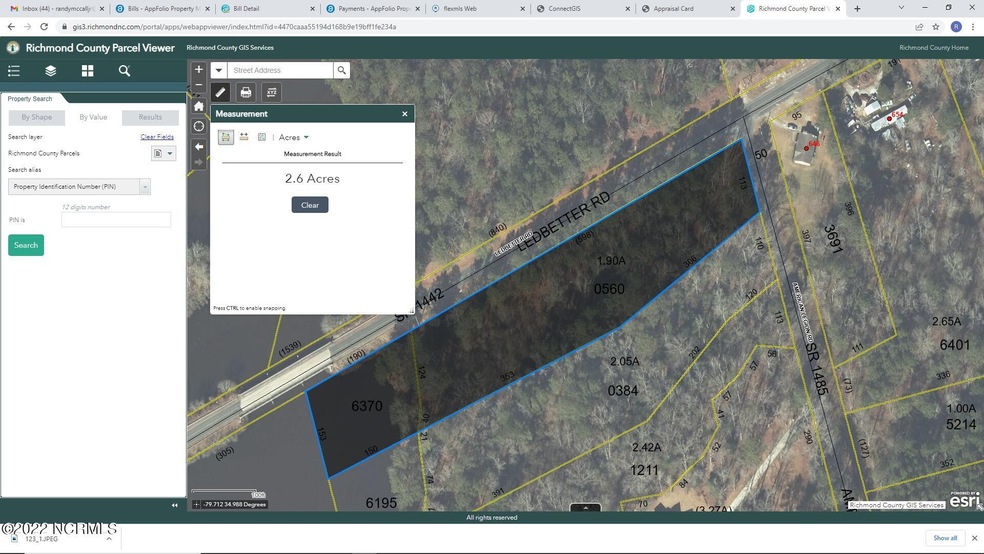Open the Print widget icon

[246, 92]
